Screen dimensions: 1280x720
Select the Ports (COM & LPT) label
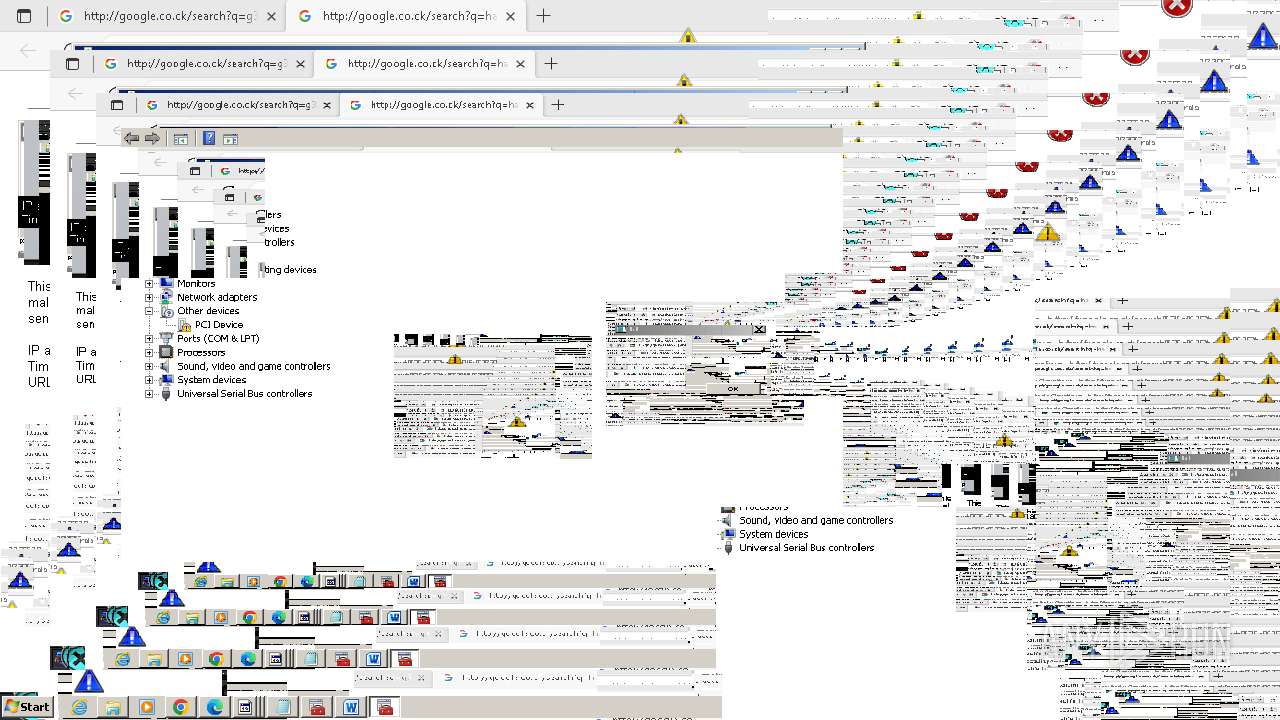pos(218,339)
